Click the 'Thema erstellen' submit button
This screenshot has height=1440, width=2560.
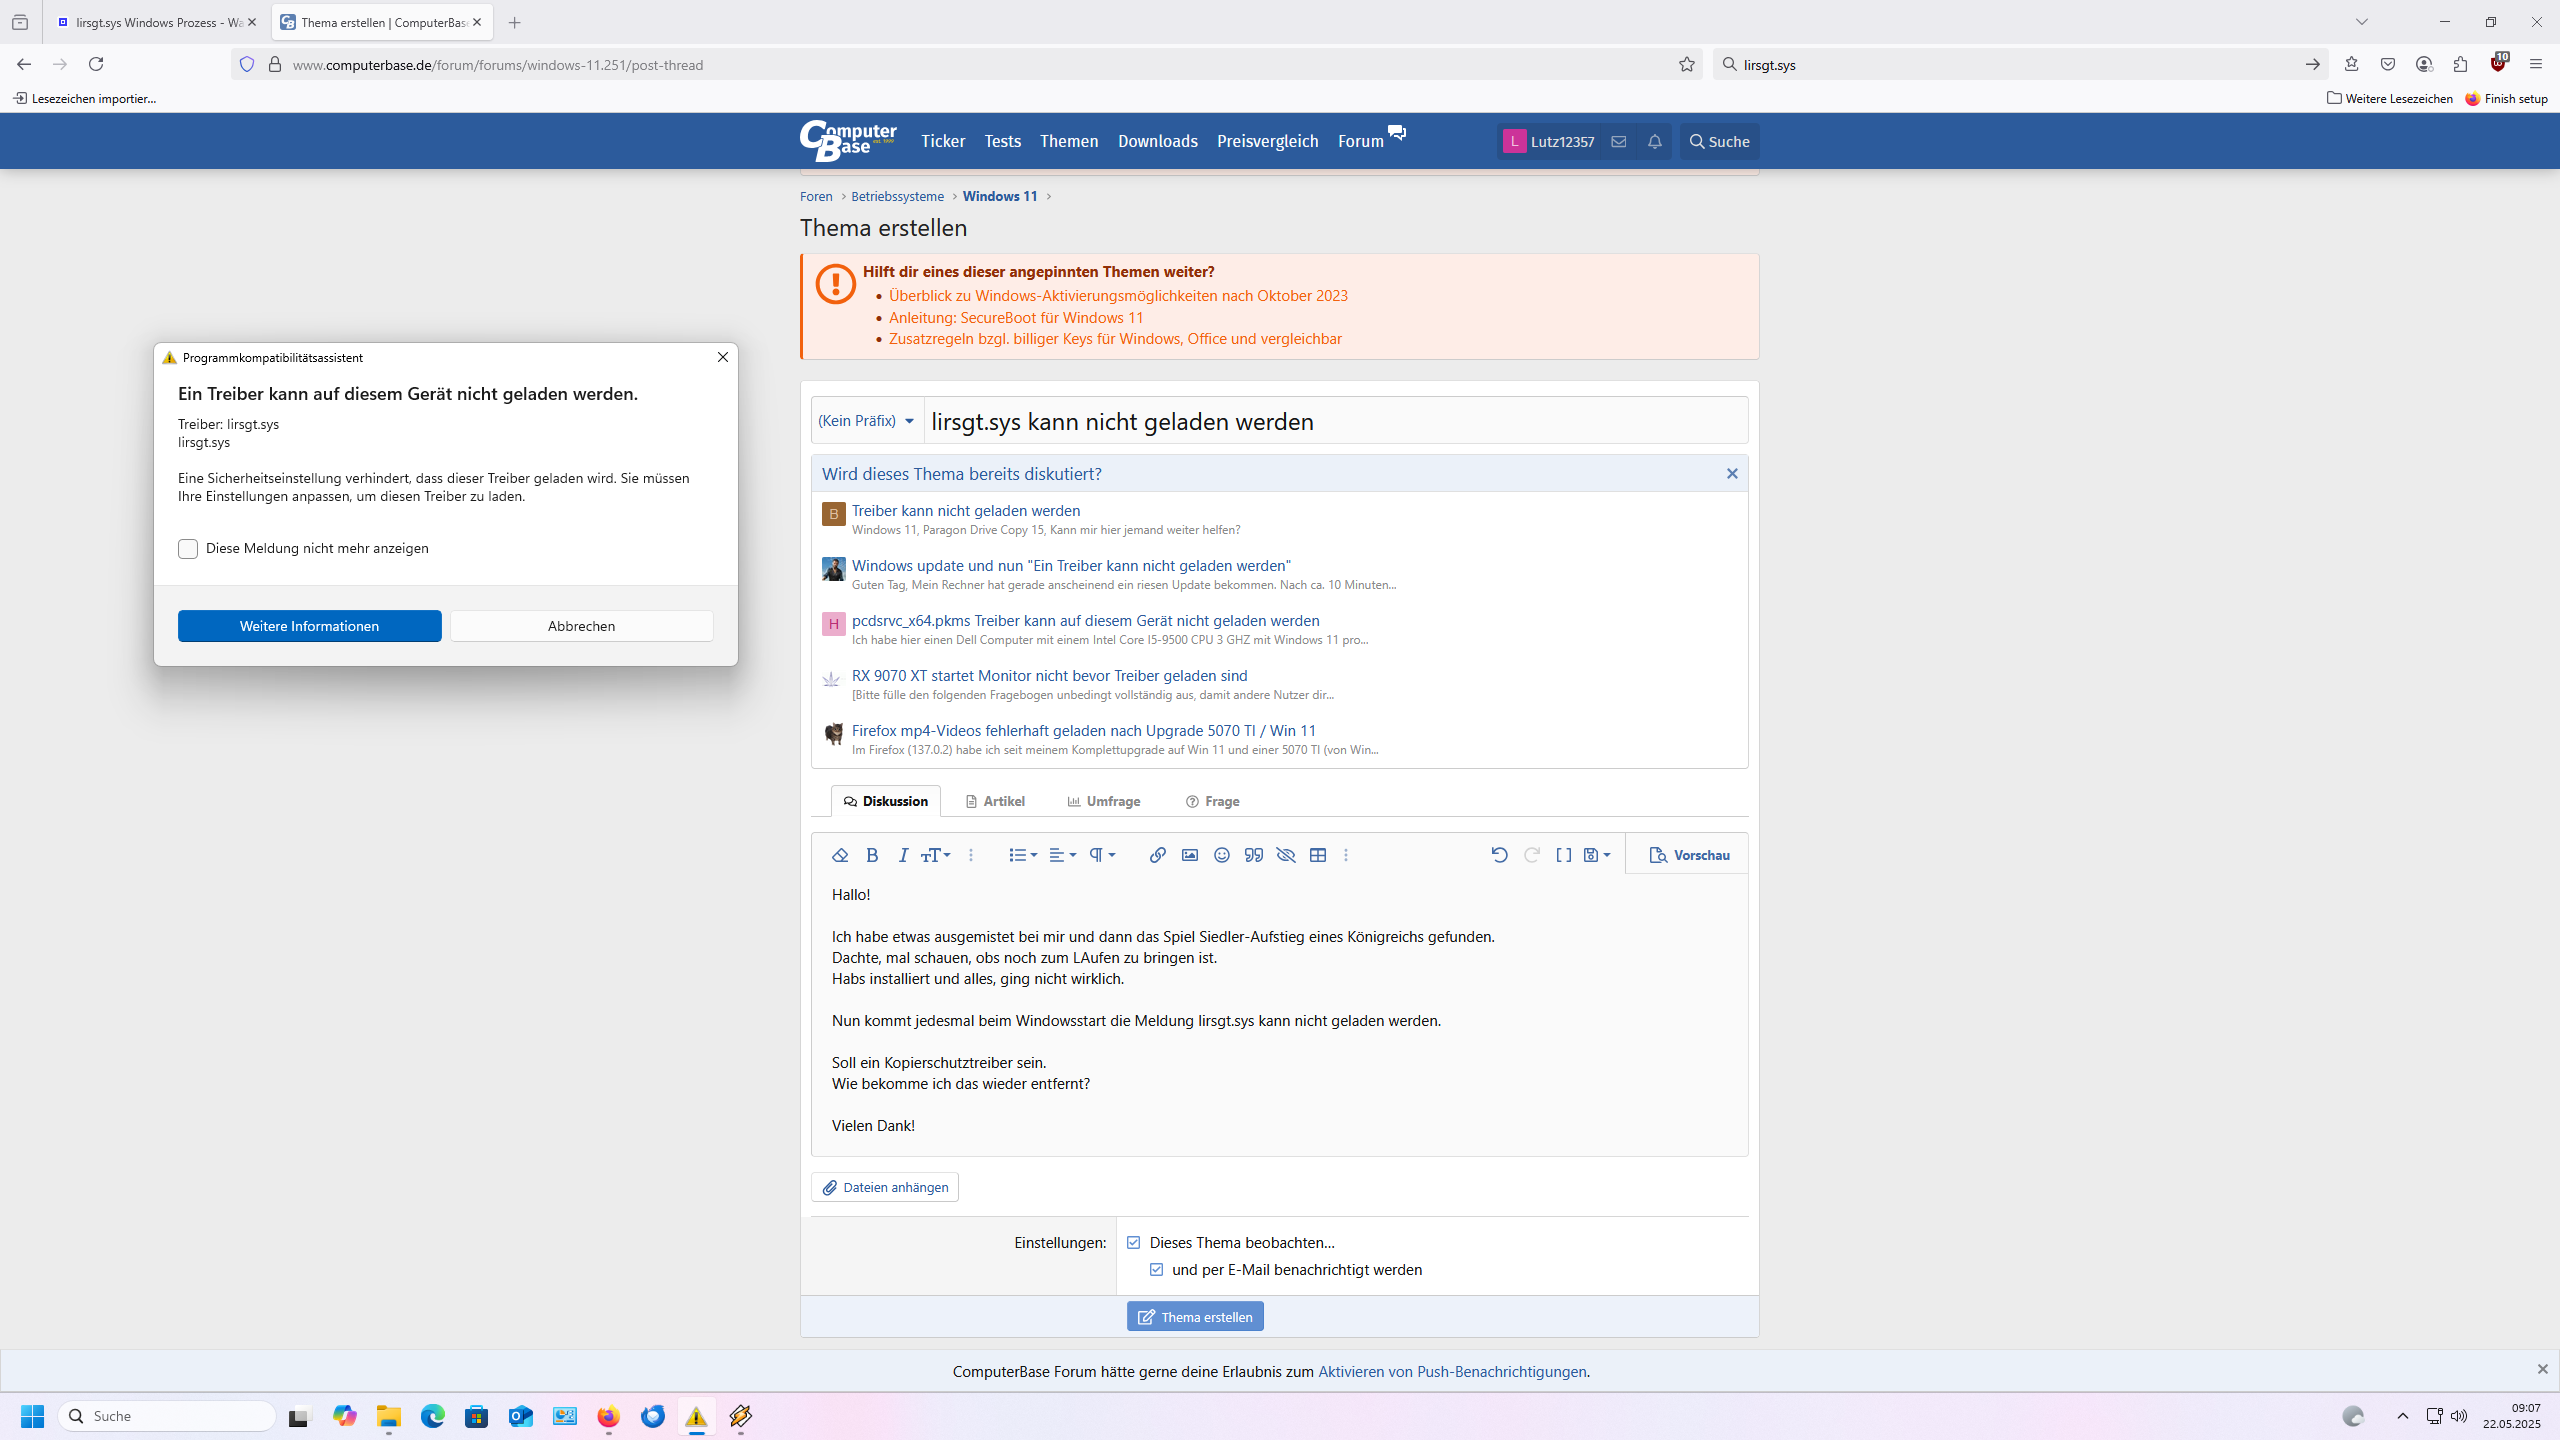click(x=1195, y=1317)
